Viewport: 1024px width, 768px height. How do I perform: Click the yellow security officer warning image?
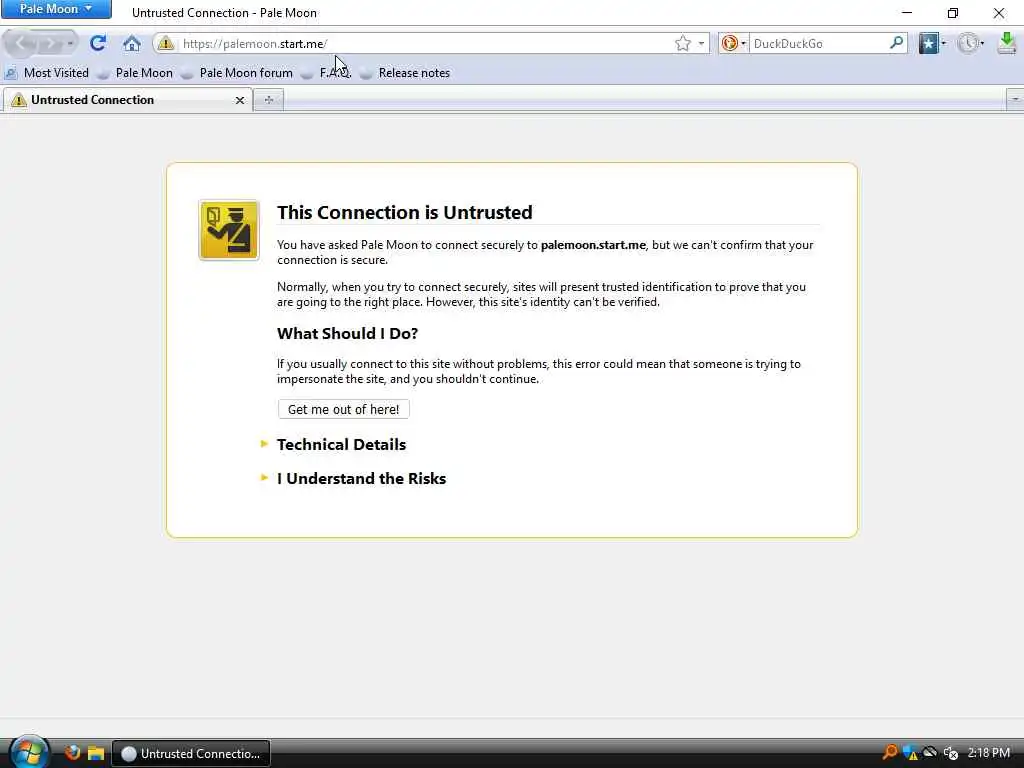tap(229, 230)
